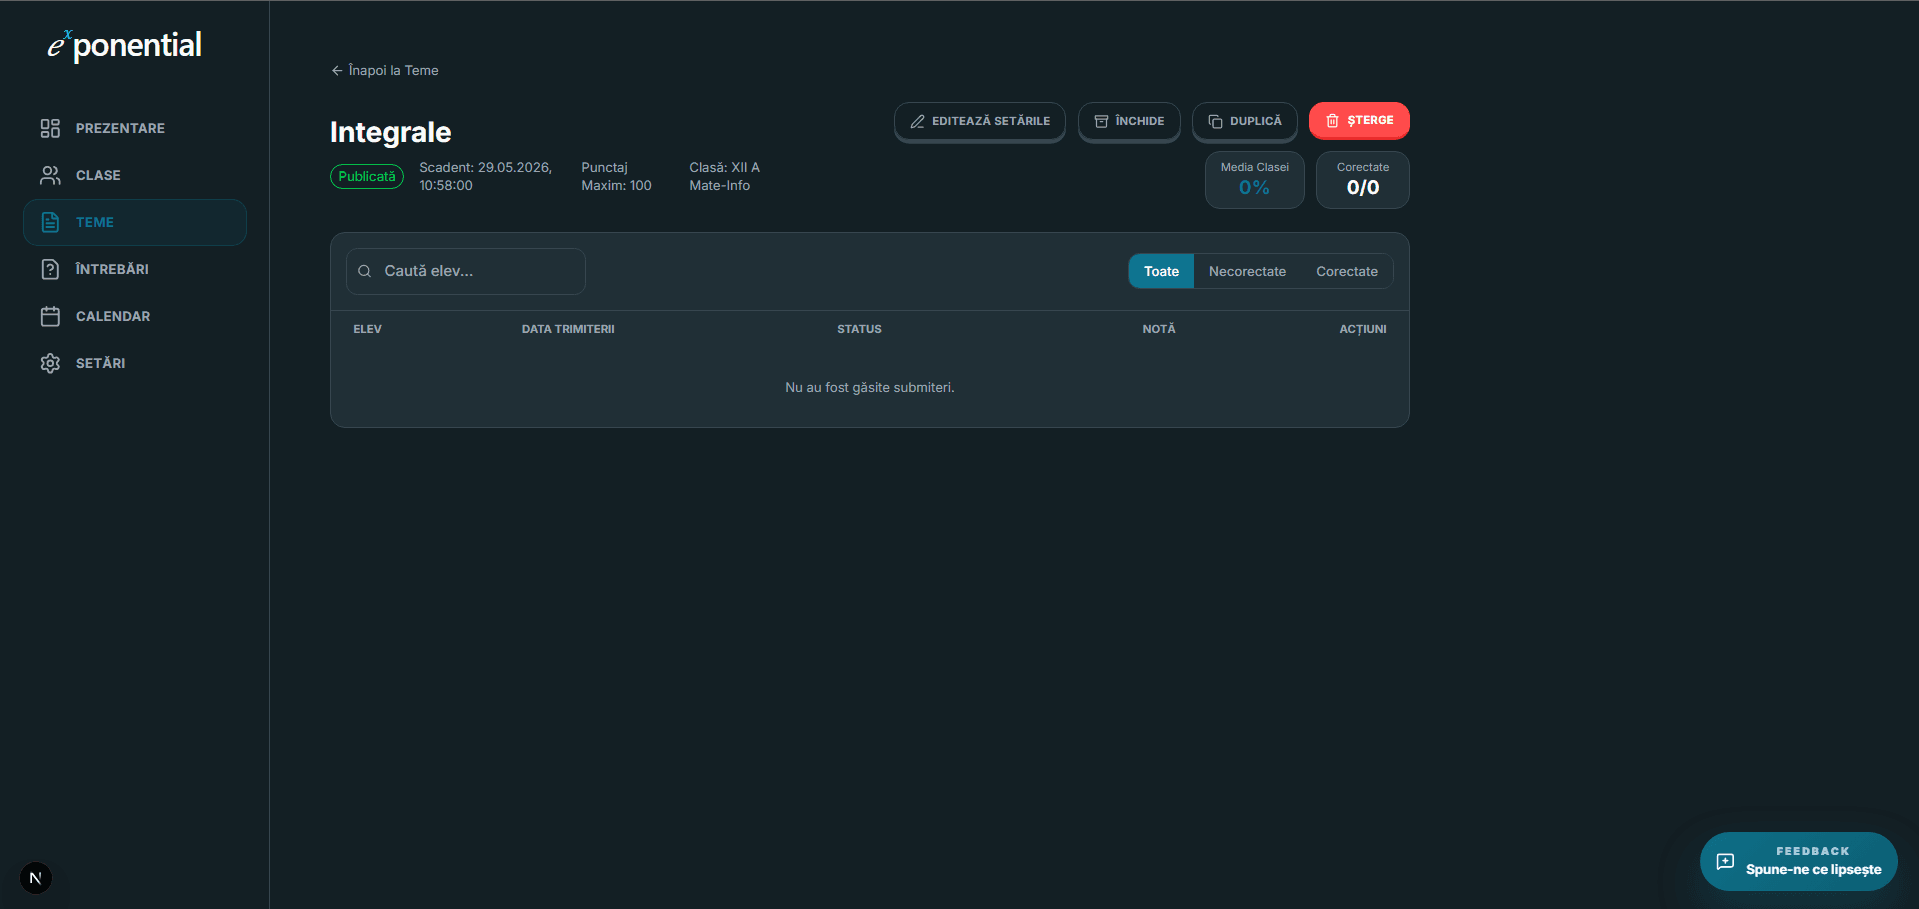
Task: Click the trash icon on Șterge
Action: [x=1332, y=121]
